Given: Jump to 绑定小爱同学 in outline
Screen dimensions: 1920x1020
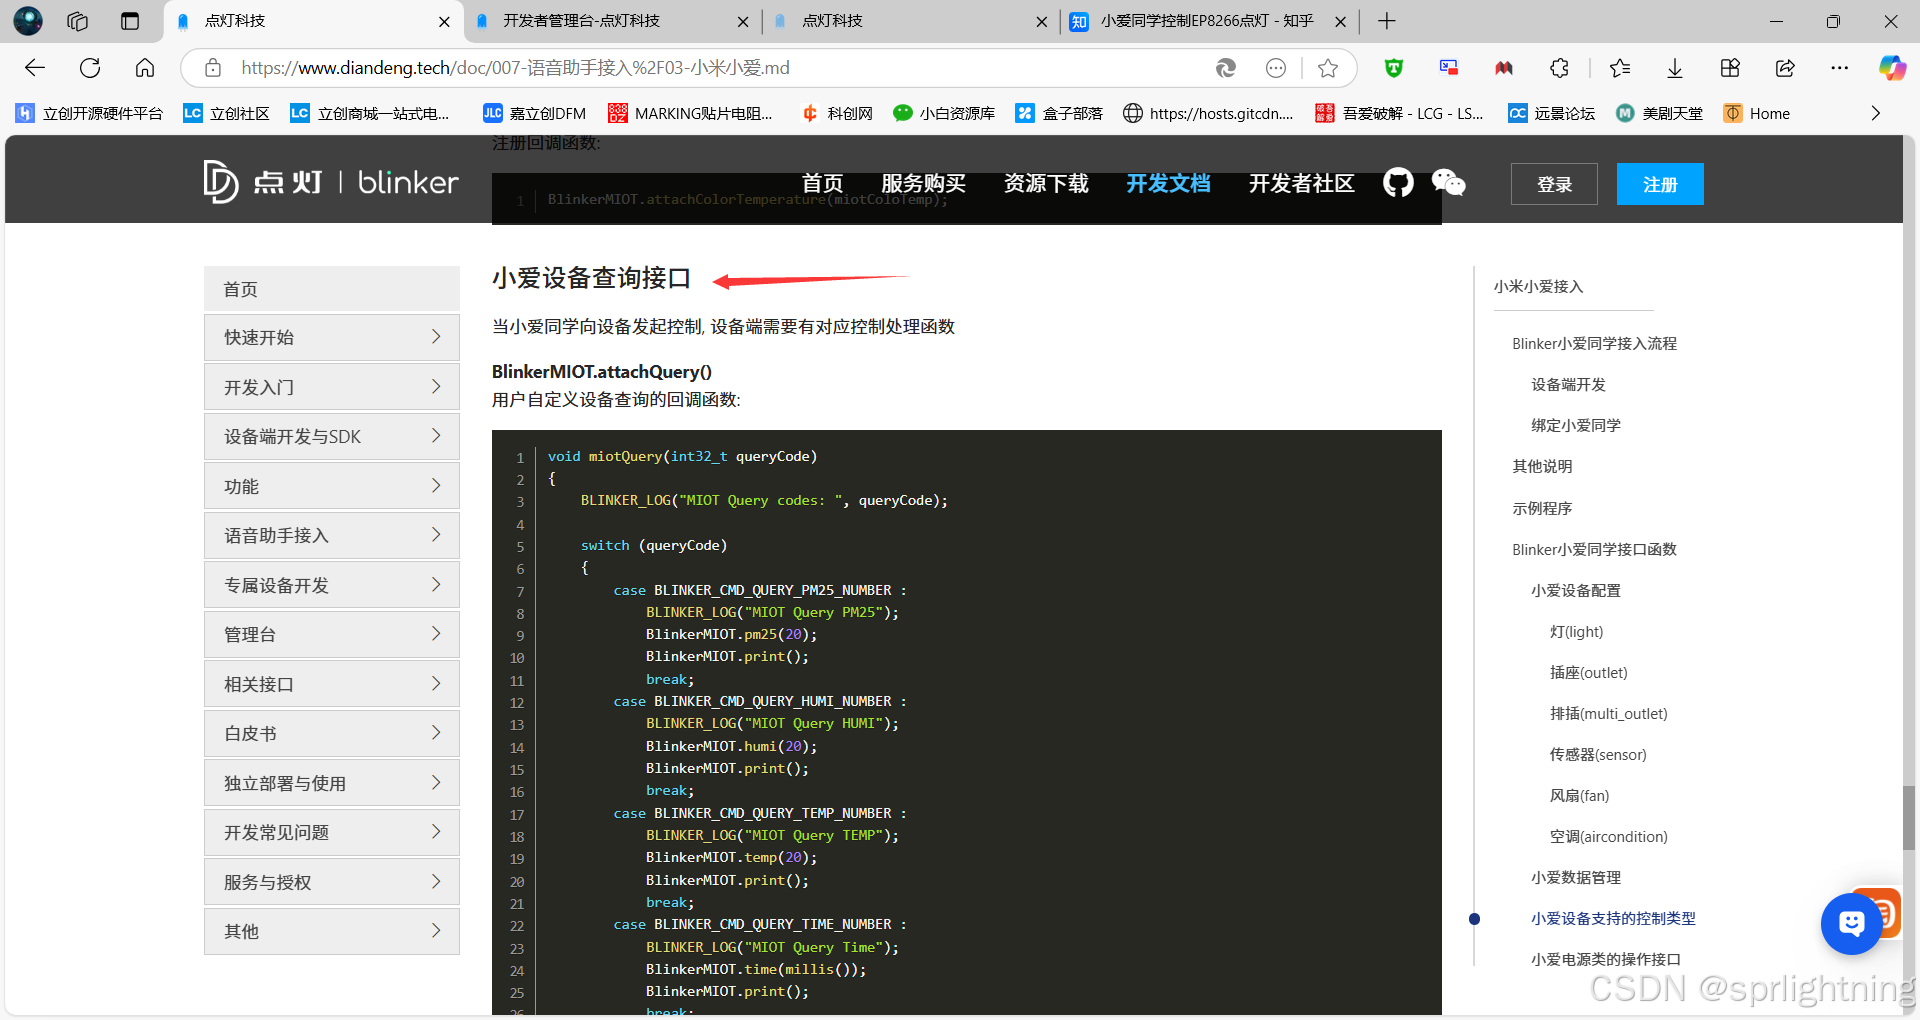Looking at the screenshot, I should coord(1575,425).
